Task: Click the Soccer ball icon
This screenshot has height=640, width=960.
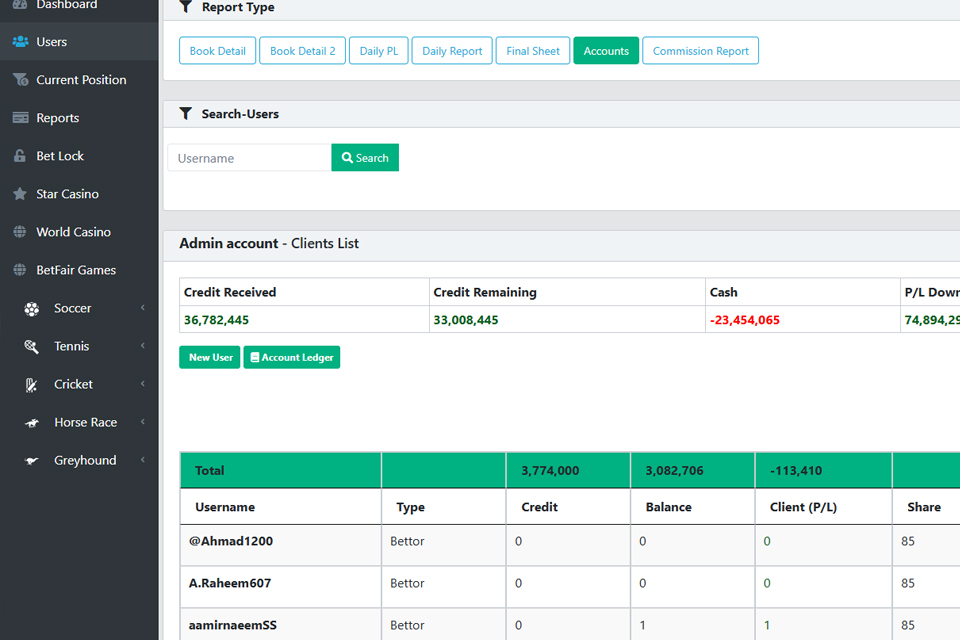Action: point(32,308)
